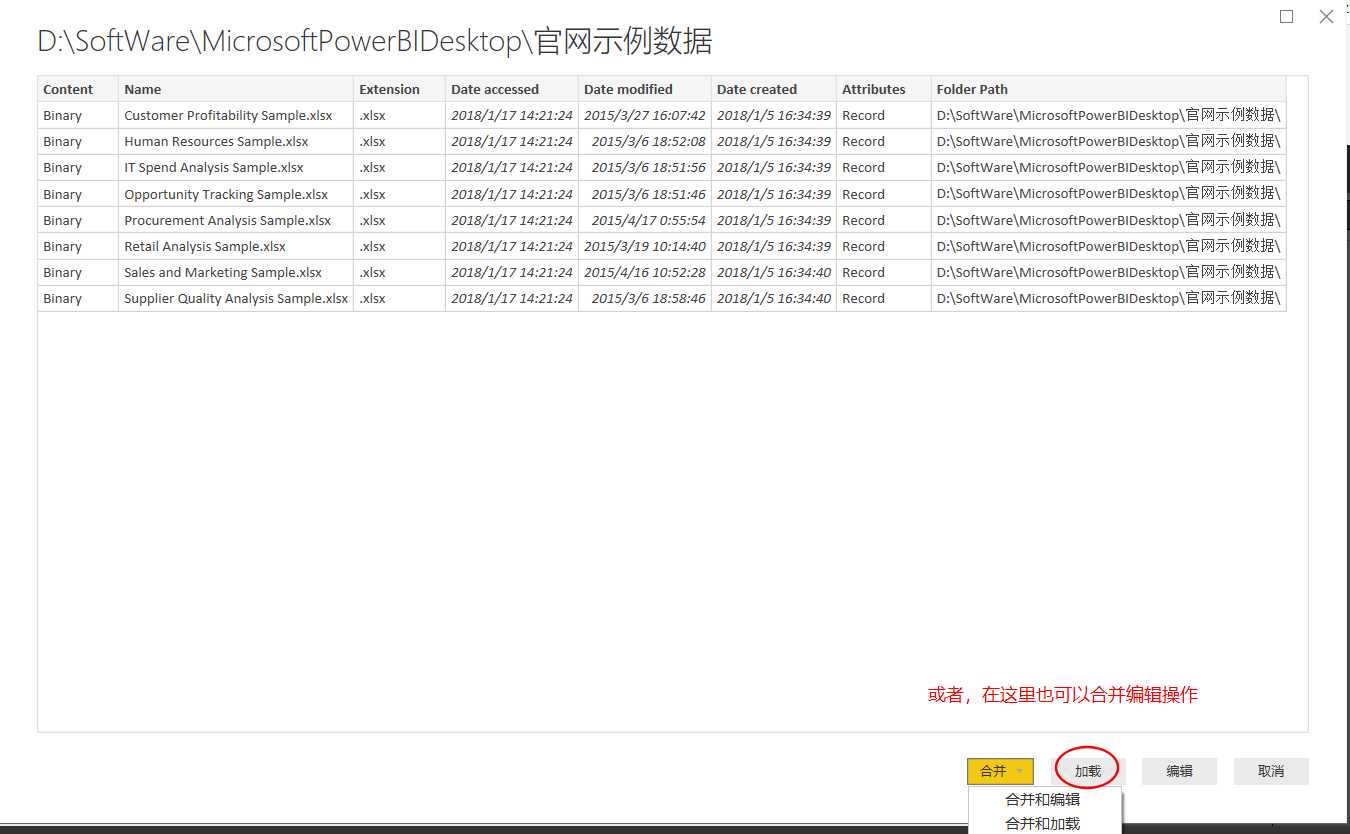Close the dialog with the X icon
This screenshot has height=834, width=1350.
[1326, 16]
